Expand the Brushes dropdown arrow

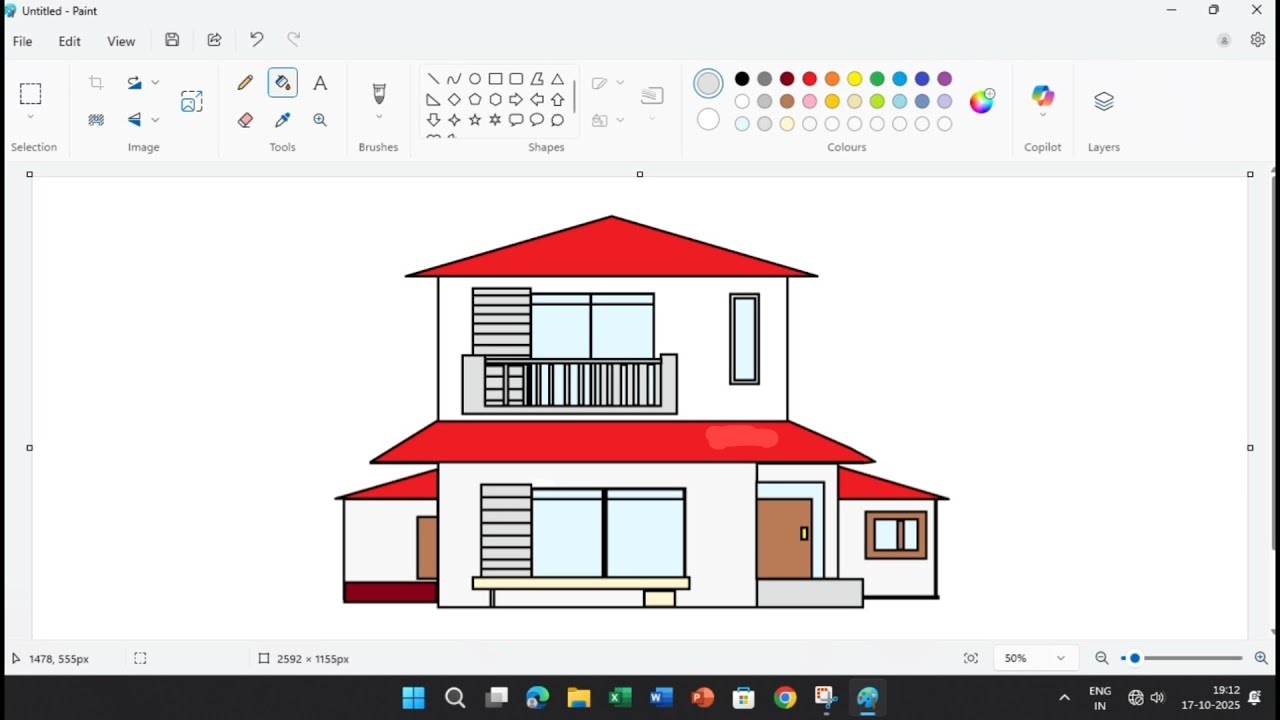click(x=379, y=118)
